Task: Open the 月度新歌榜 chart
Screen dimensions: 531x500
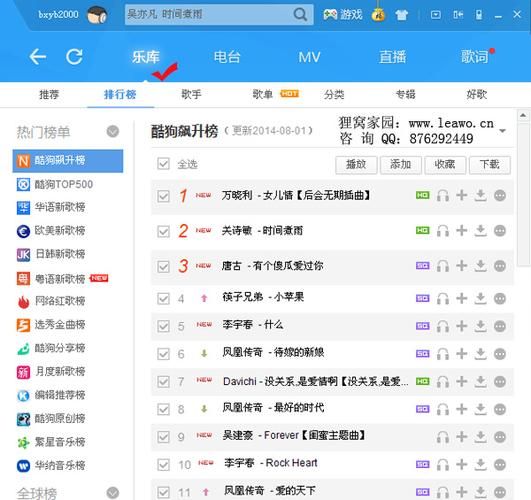Action: pyautogui.click(x=60, y=372)
